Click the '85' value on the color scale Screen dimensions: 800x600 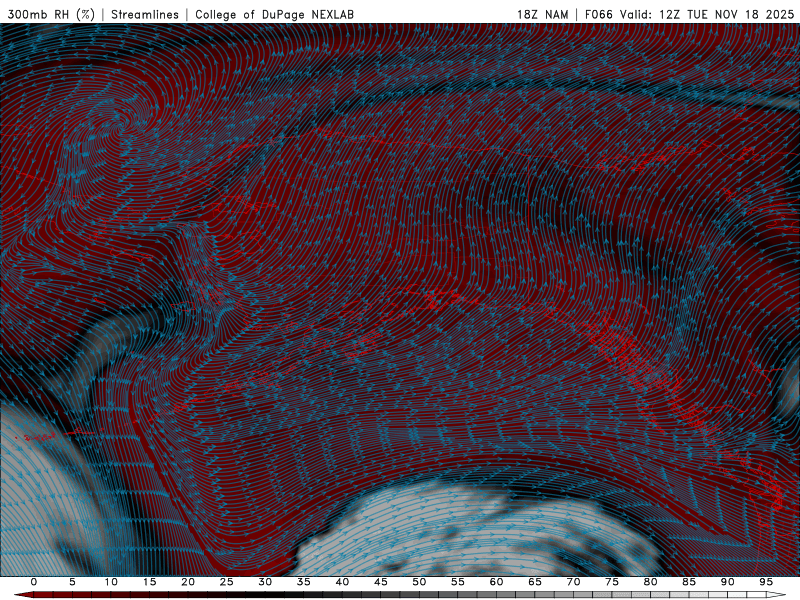689,582
